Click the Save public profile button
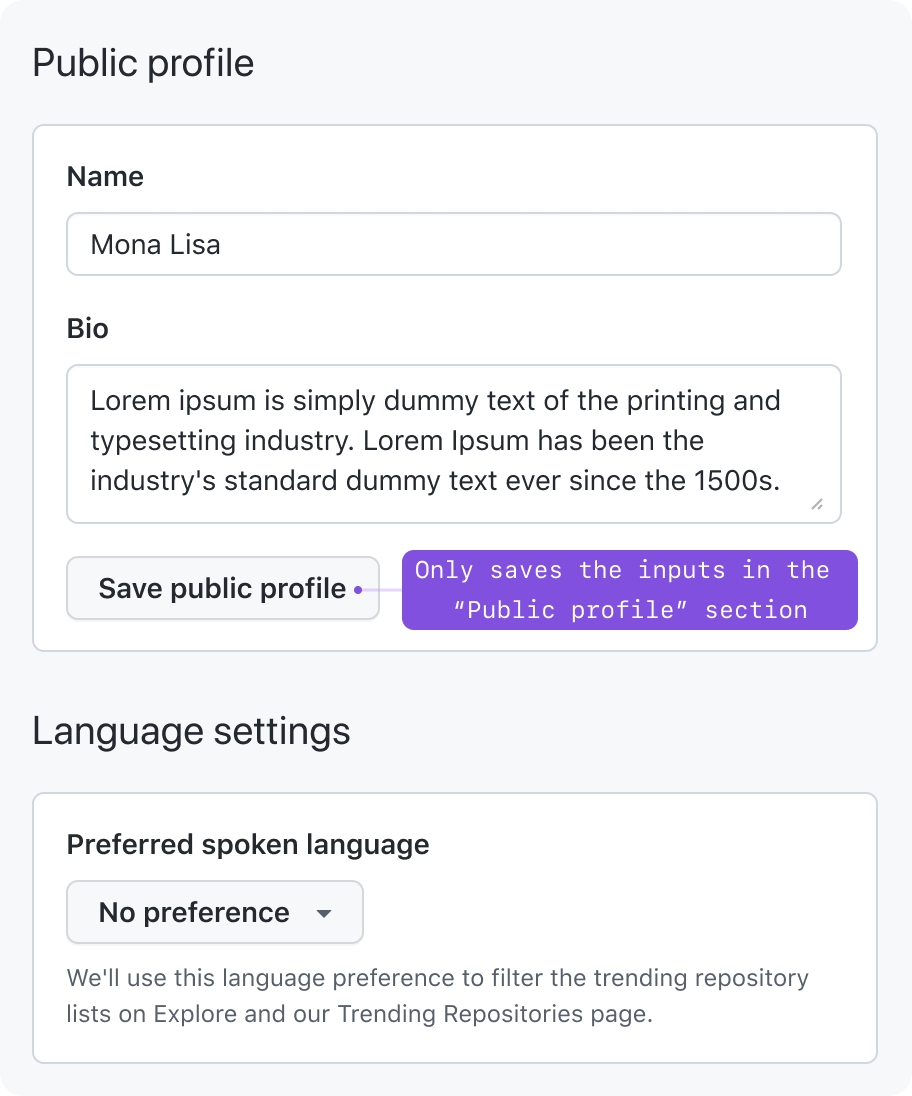 (222, 588)
